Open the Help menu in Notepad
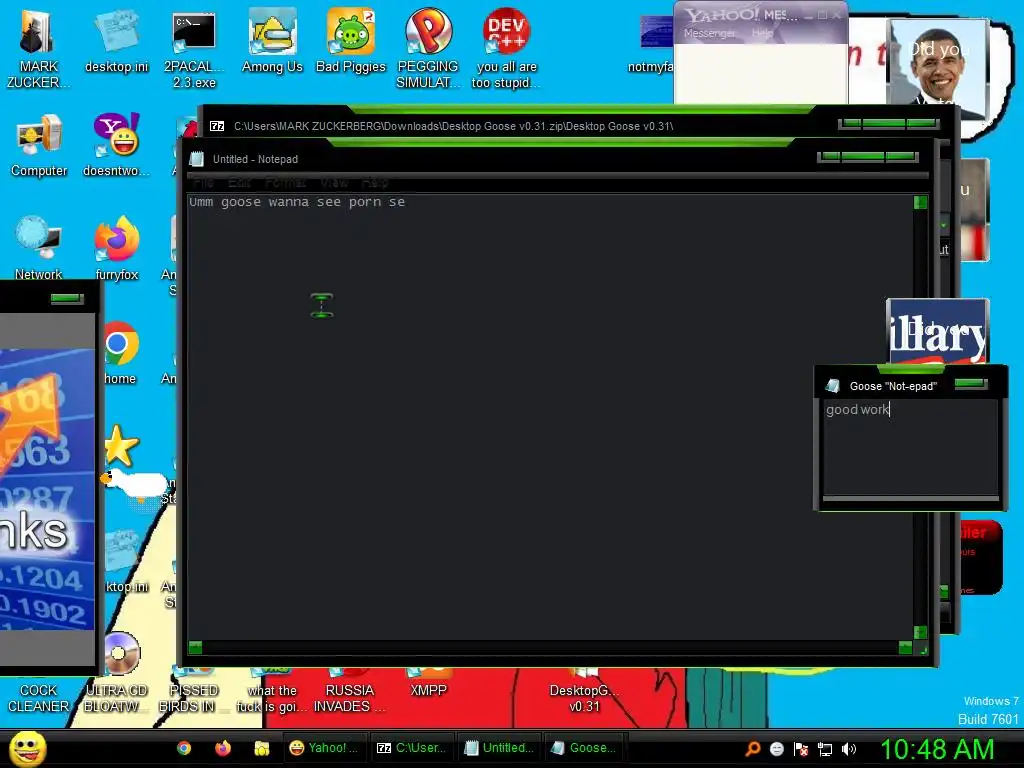 [375, 182]
